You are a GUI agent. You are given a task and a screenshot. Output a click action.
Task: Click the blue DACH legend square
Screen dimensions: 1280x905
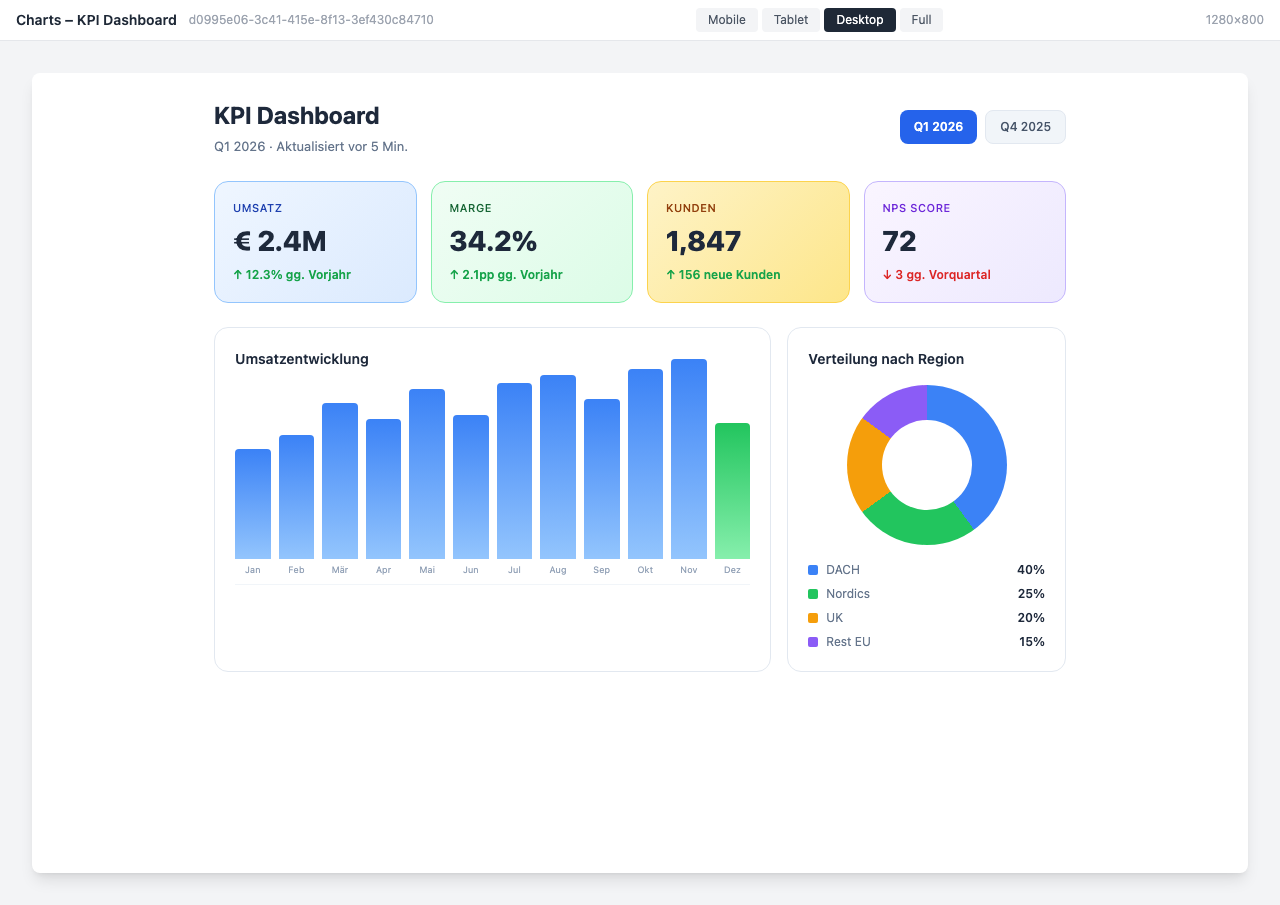(812, 569)
